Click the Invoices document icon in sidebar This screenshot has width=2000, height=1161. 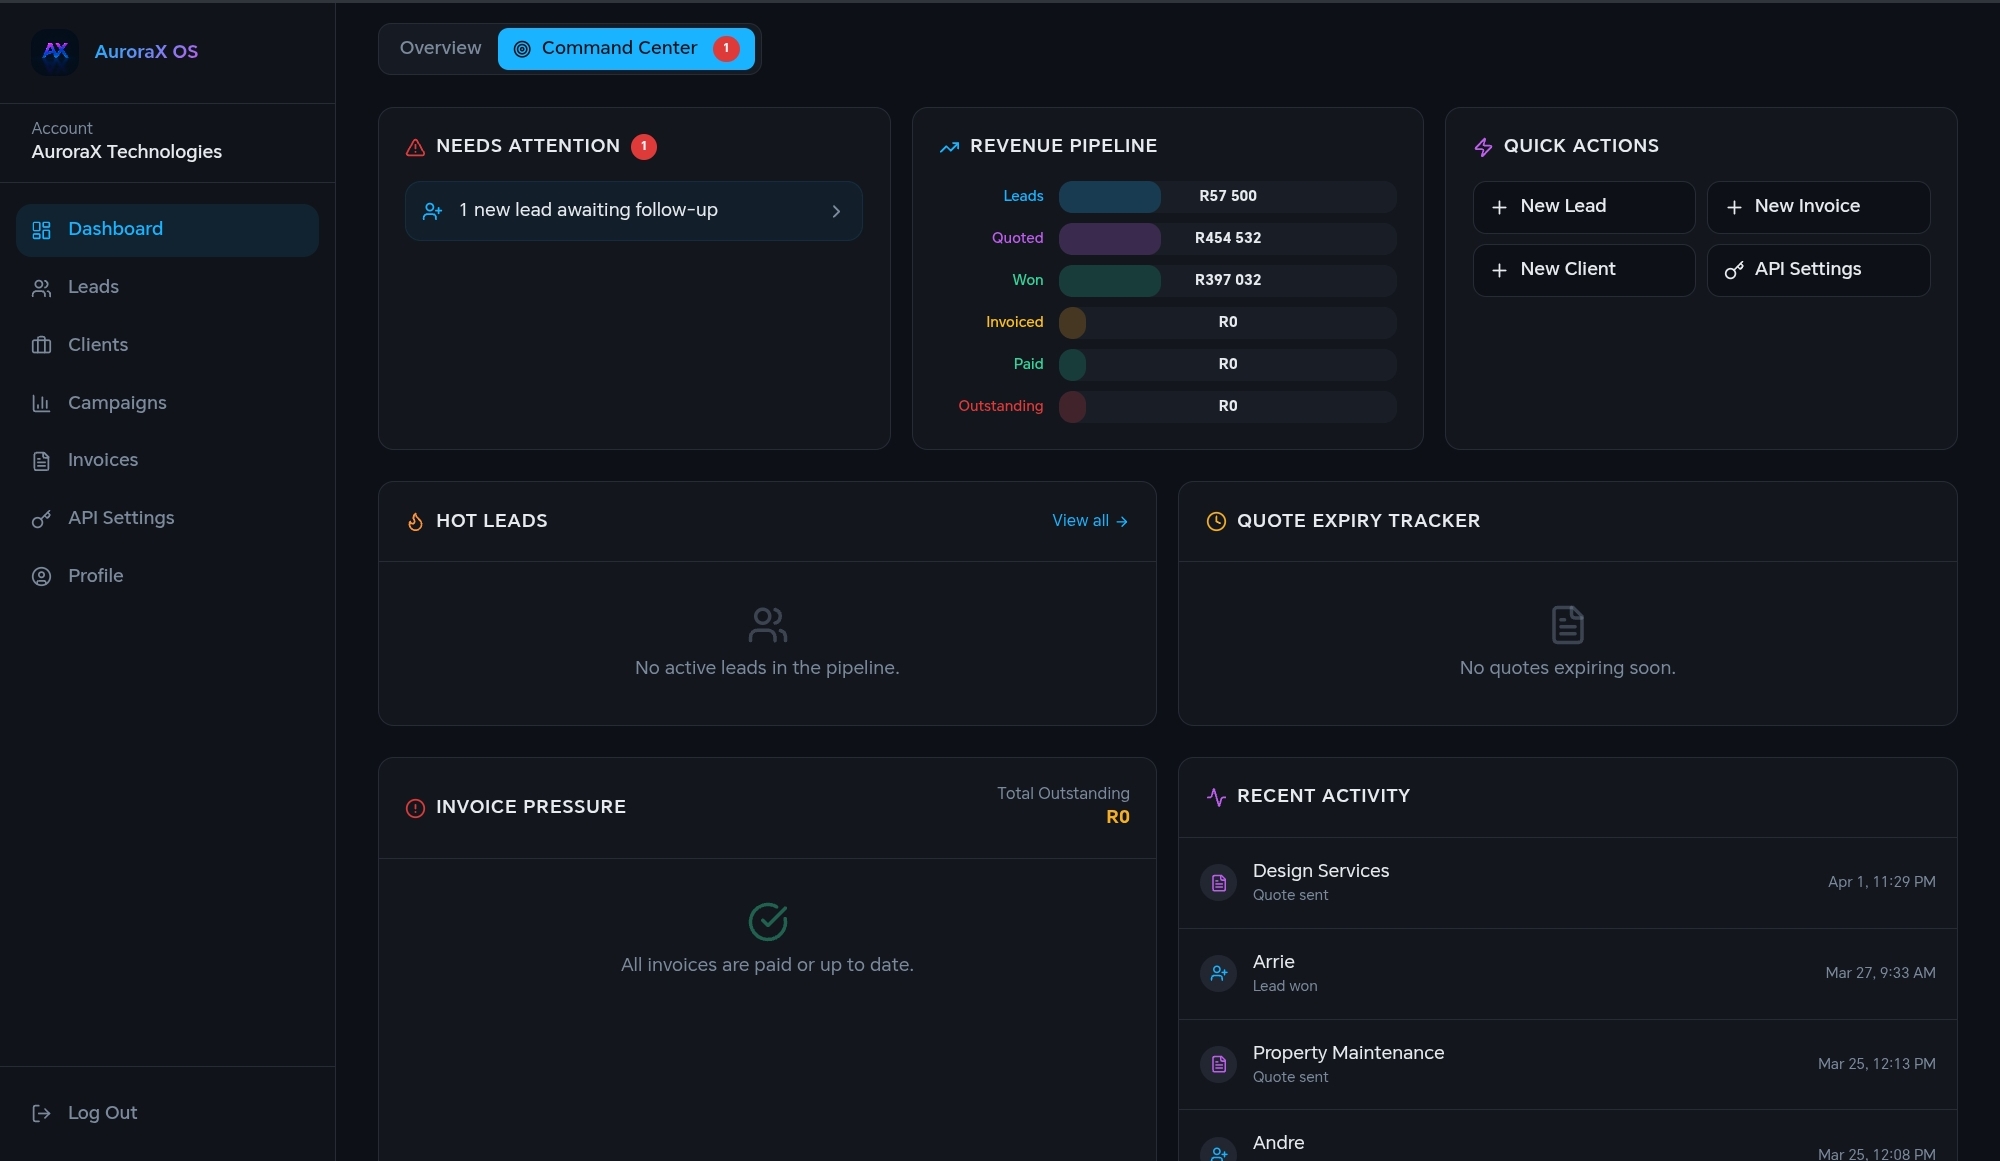click(41, 461)
